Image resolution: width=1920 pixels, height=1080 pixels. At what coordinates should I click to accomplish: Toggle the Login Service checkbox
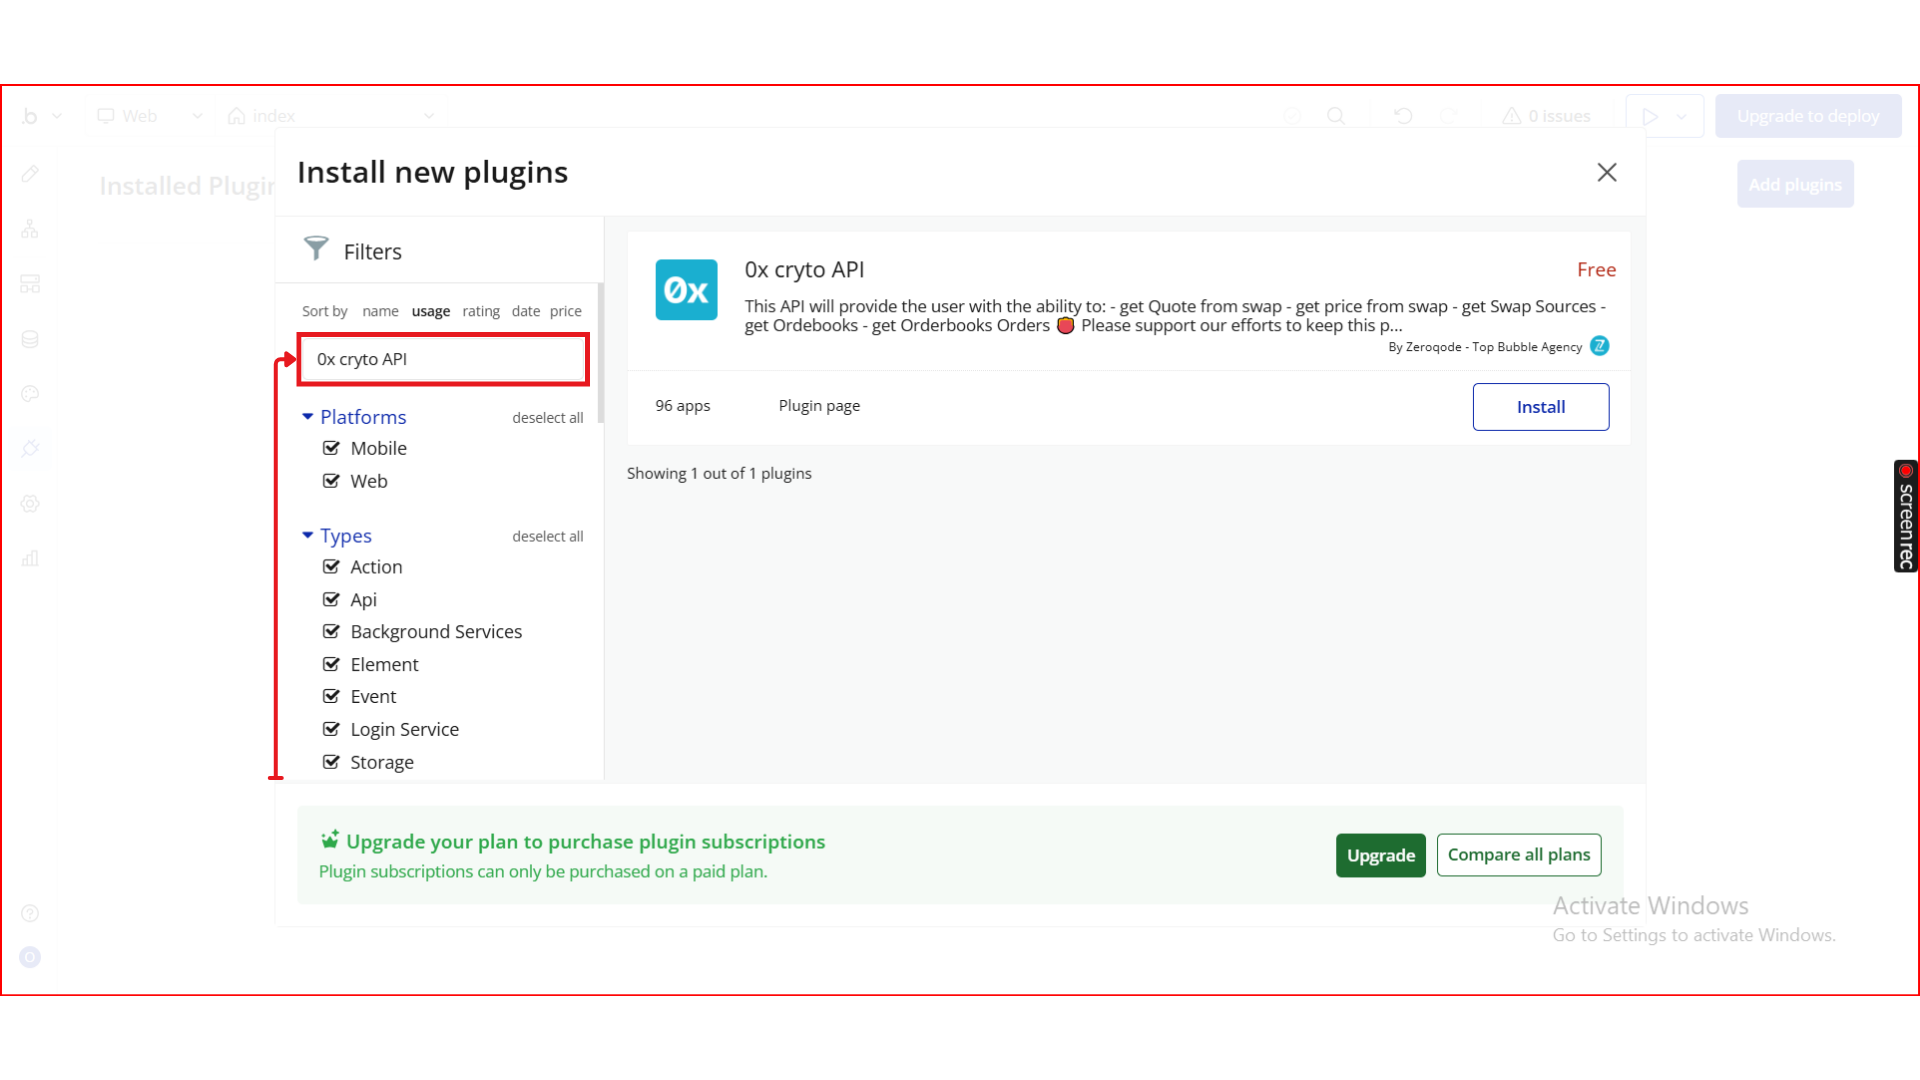[x=331, y=729]
